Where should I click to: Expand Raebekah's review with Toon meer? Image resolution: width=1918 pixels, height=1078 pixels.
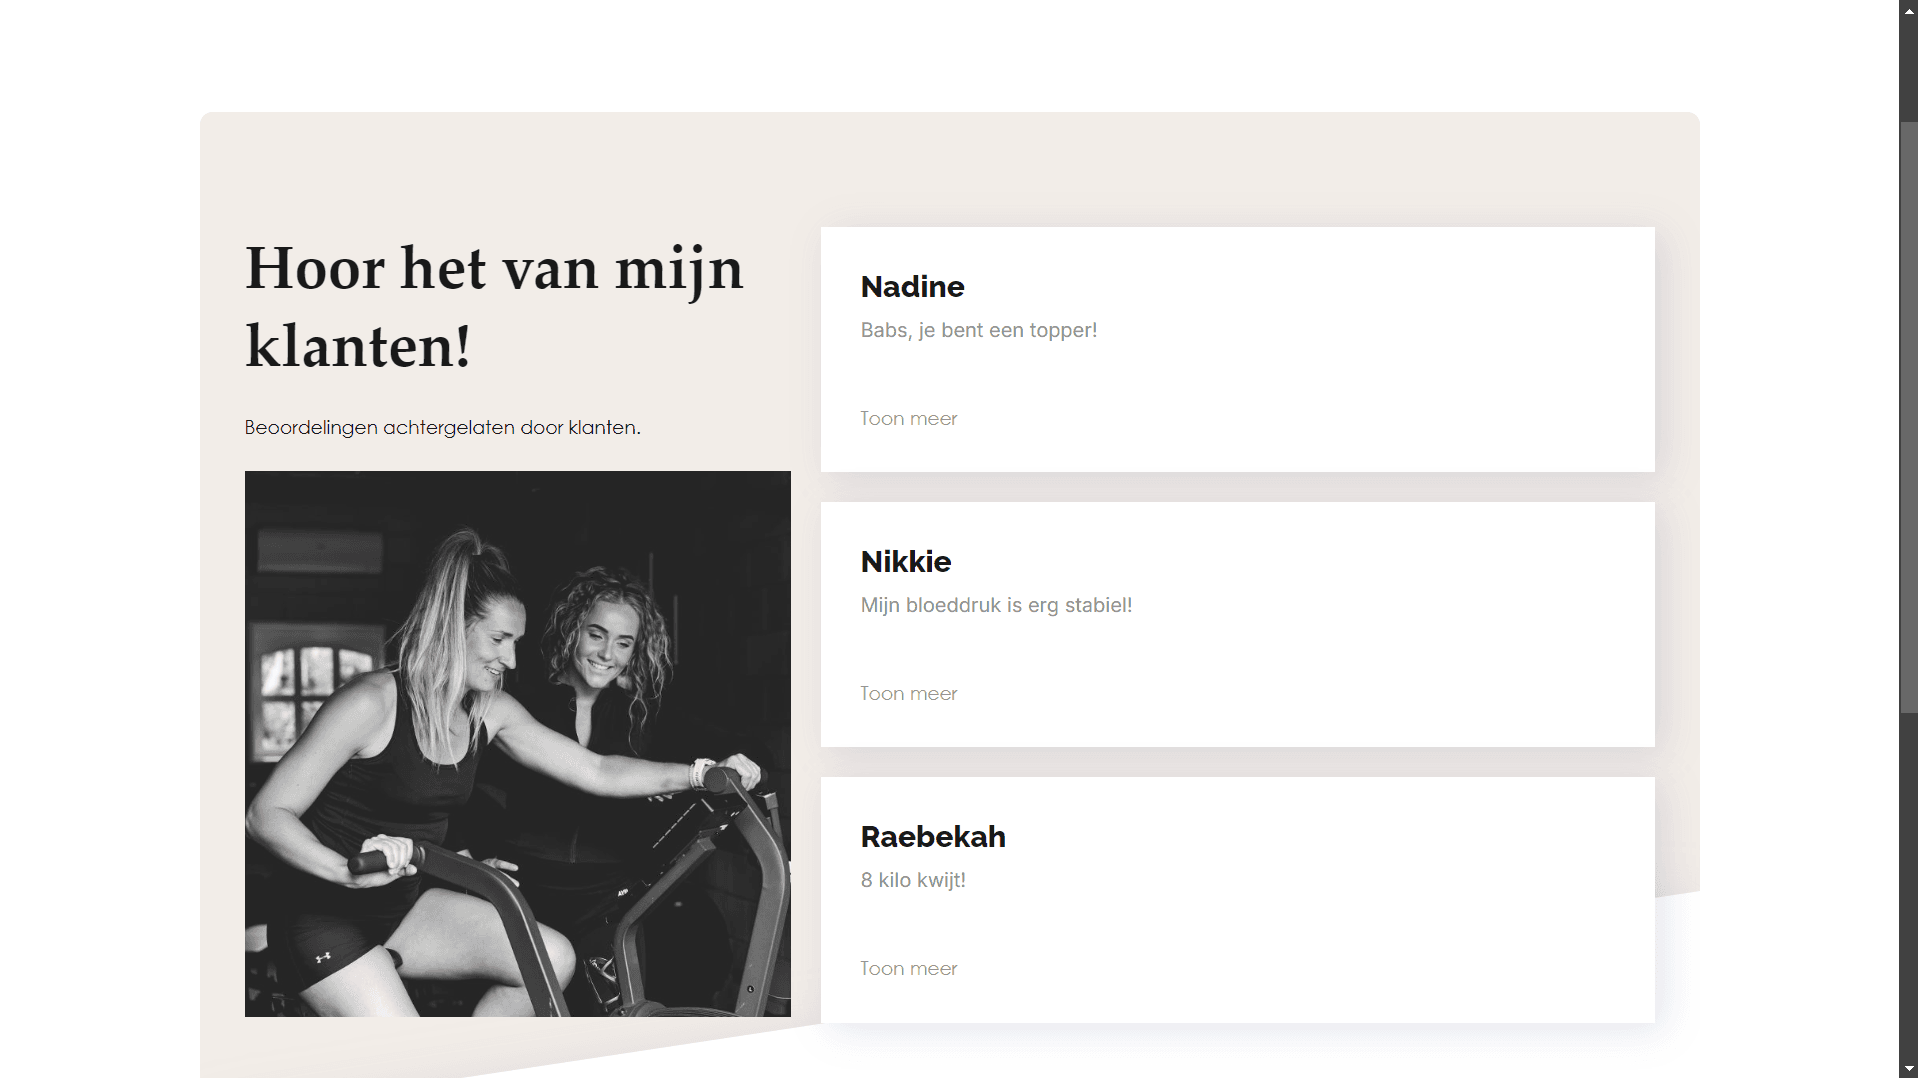pyautogui.click(x=908, y=968)
